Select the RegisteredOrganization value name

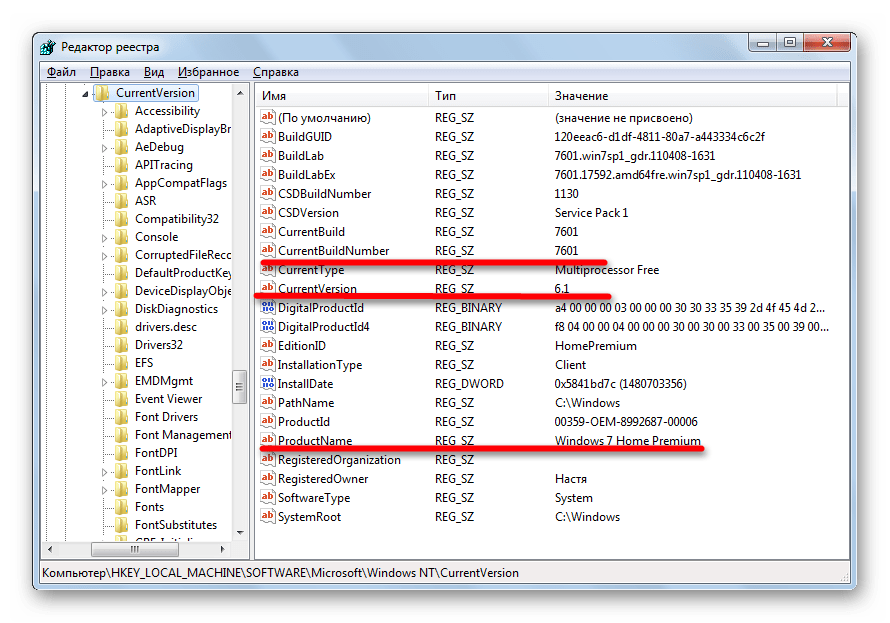point(339,460)
